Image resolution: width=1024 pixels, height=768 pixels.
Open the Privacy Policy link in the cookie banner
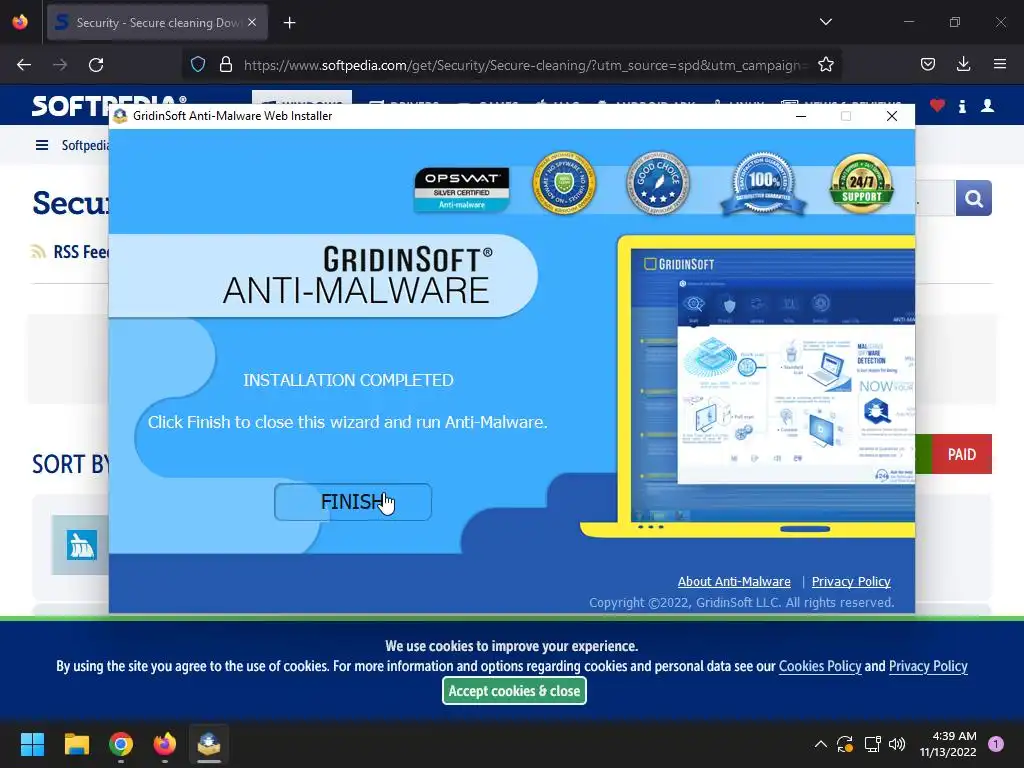927,666
